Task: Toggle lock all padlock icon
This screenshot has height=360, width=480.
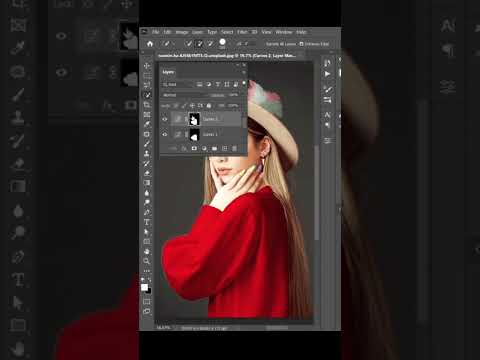Action: (209, 106)
